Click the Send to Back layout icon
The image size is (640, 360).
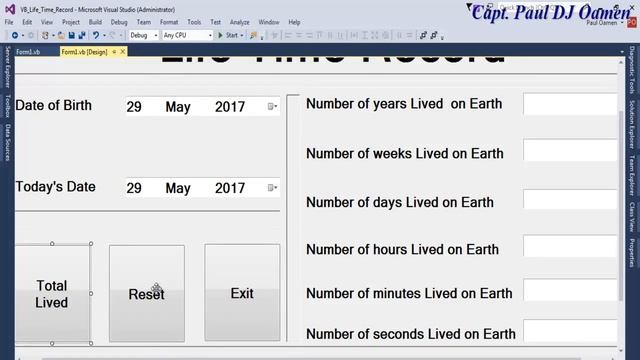pyautogui.click(x=434, y=36)
